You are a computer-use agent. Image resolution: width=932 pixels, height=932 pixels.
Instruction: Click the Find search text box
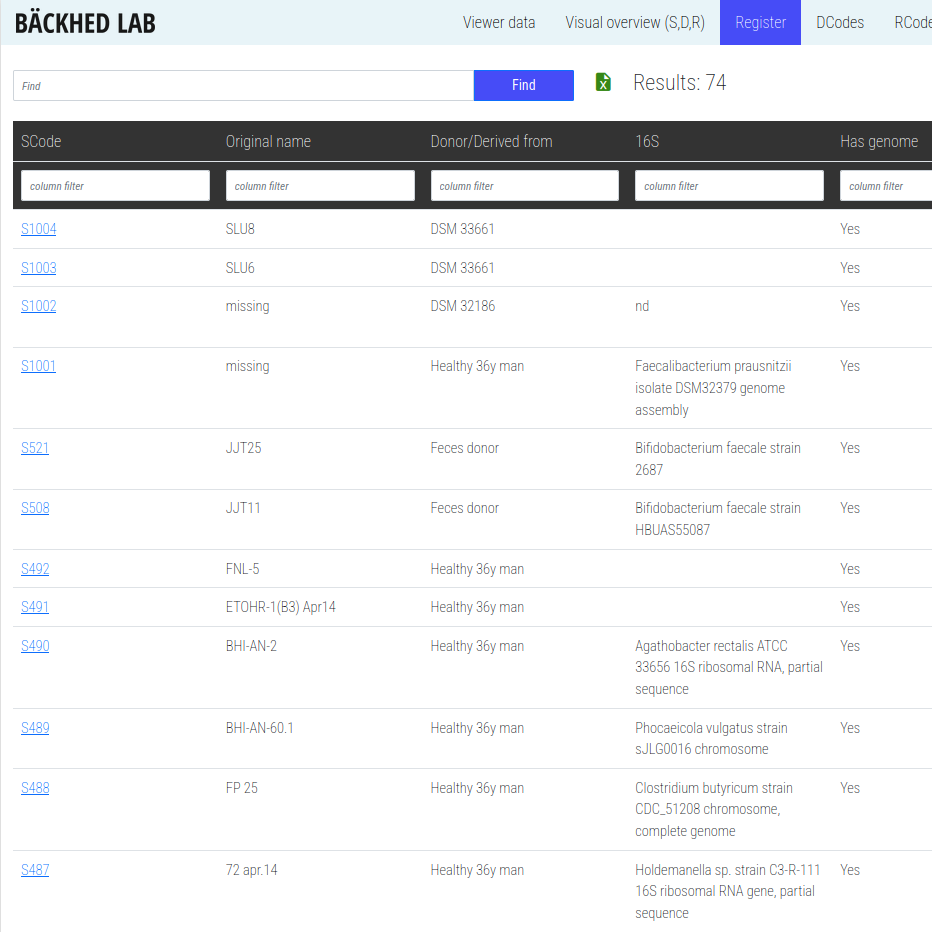pos(243,86)
